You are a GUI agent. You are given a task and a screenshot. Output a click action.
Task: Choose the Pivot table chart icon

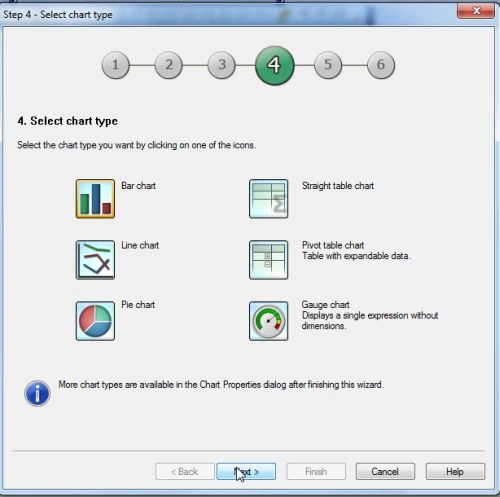pos(269,260)
